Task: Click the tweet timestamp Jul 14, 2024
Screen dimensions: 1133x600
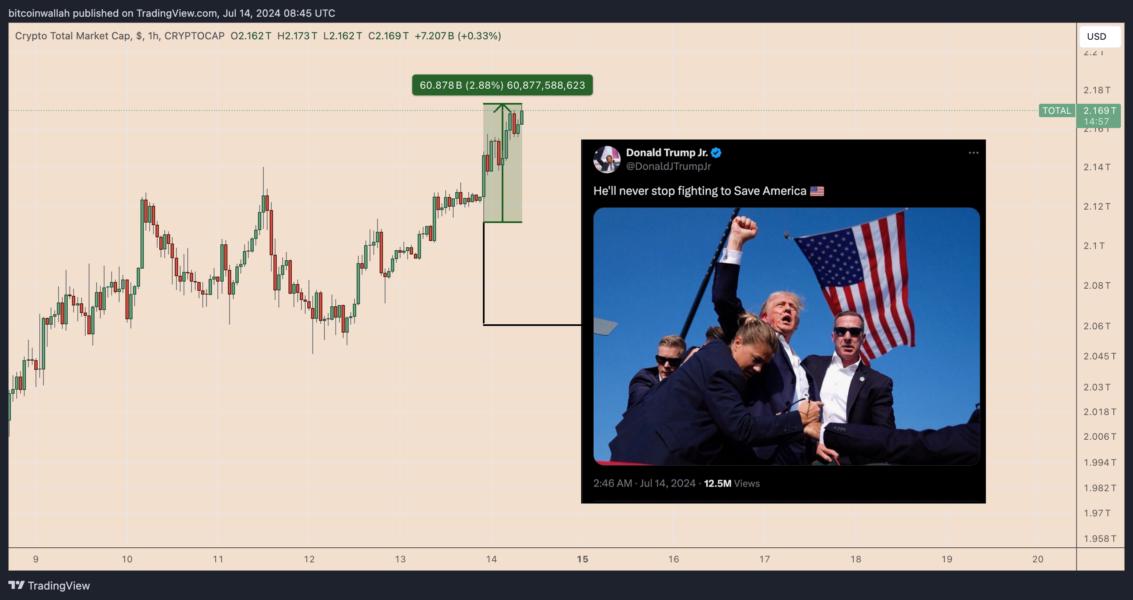Action: pyautogui.click(x=666, y=483)
